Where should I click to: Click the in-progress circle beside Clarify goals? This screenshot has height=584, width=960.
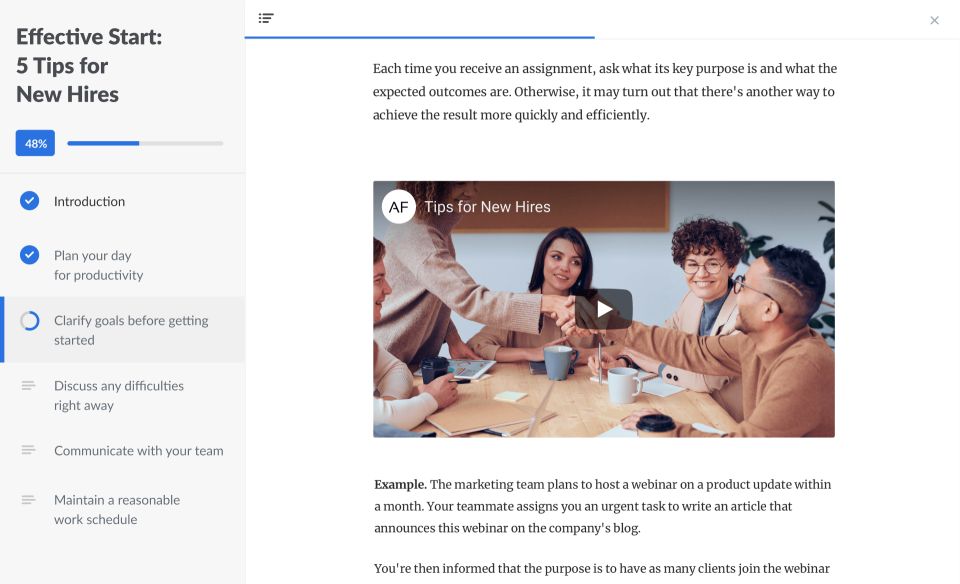coord(29,320)
